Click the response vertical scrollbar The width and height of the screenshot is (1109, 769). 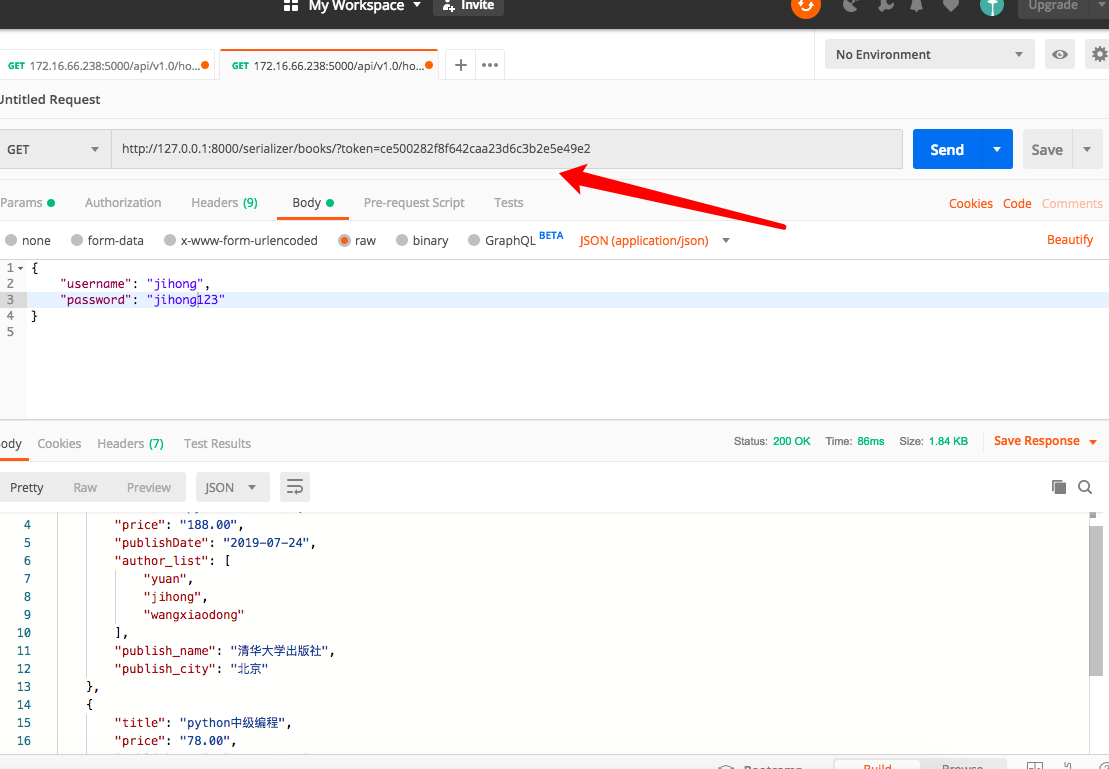(1096, 600)
